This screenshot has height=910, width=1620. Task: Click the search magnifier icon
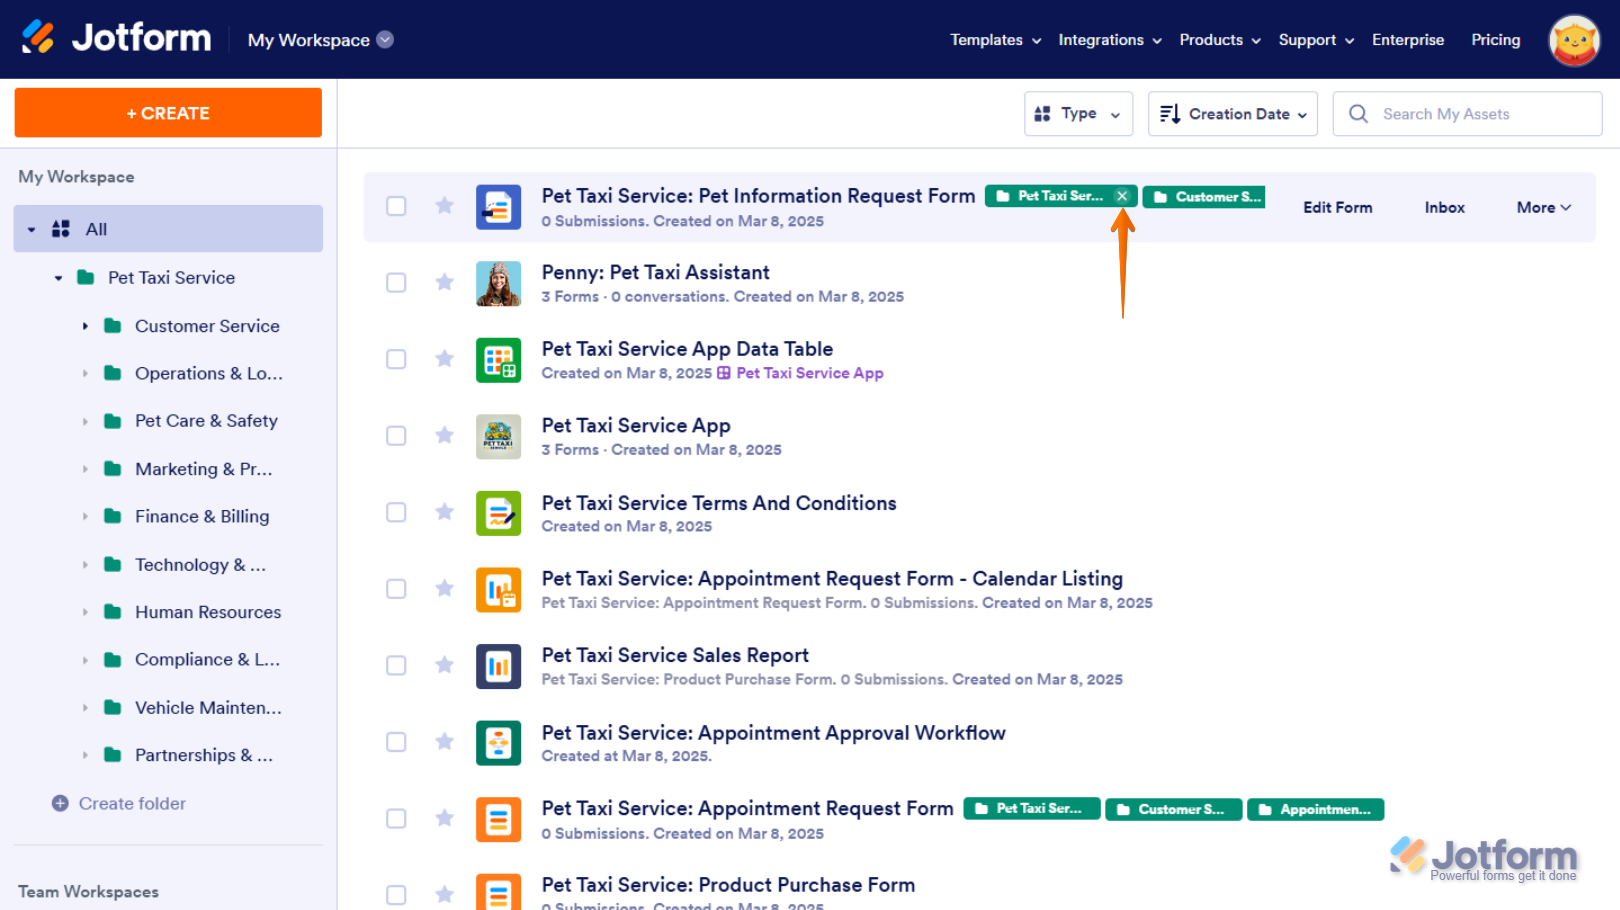coord(1358,114)
